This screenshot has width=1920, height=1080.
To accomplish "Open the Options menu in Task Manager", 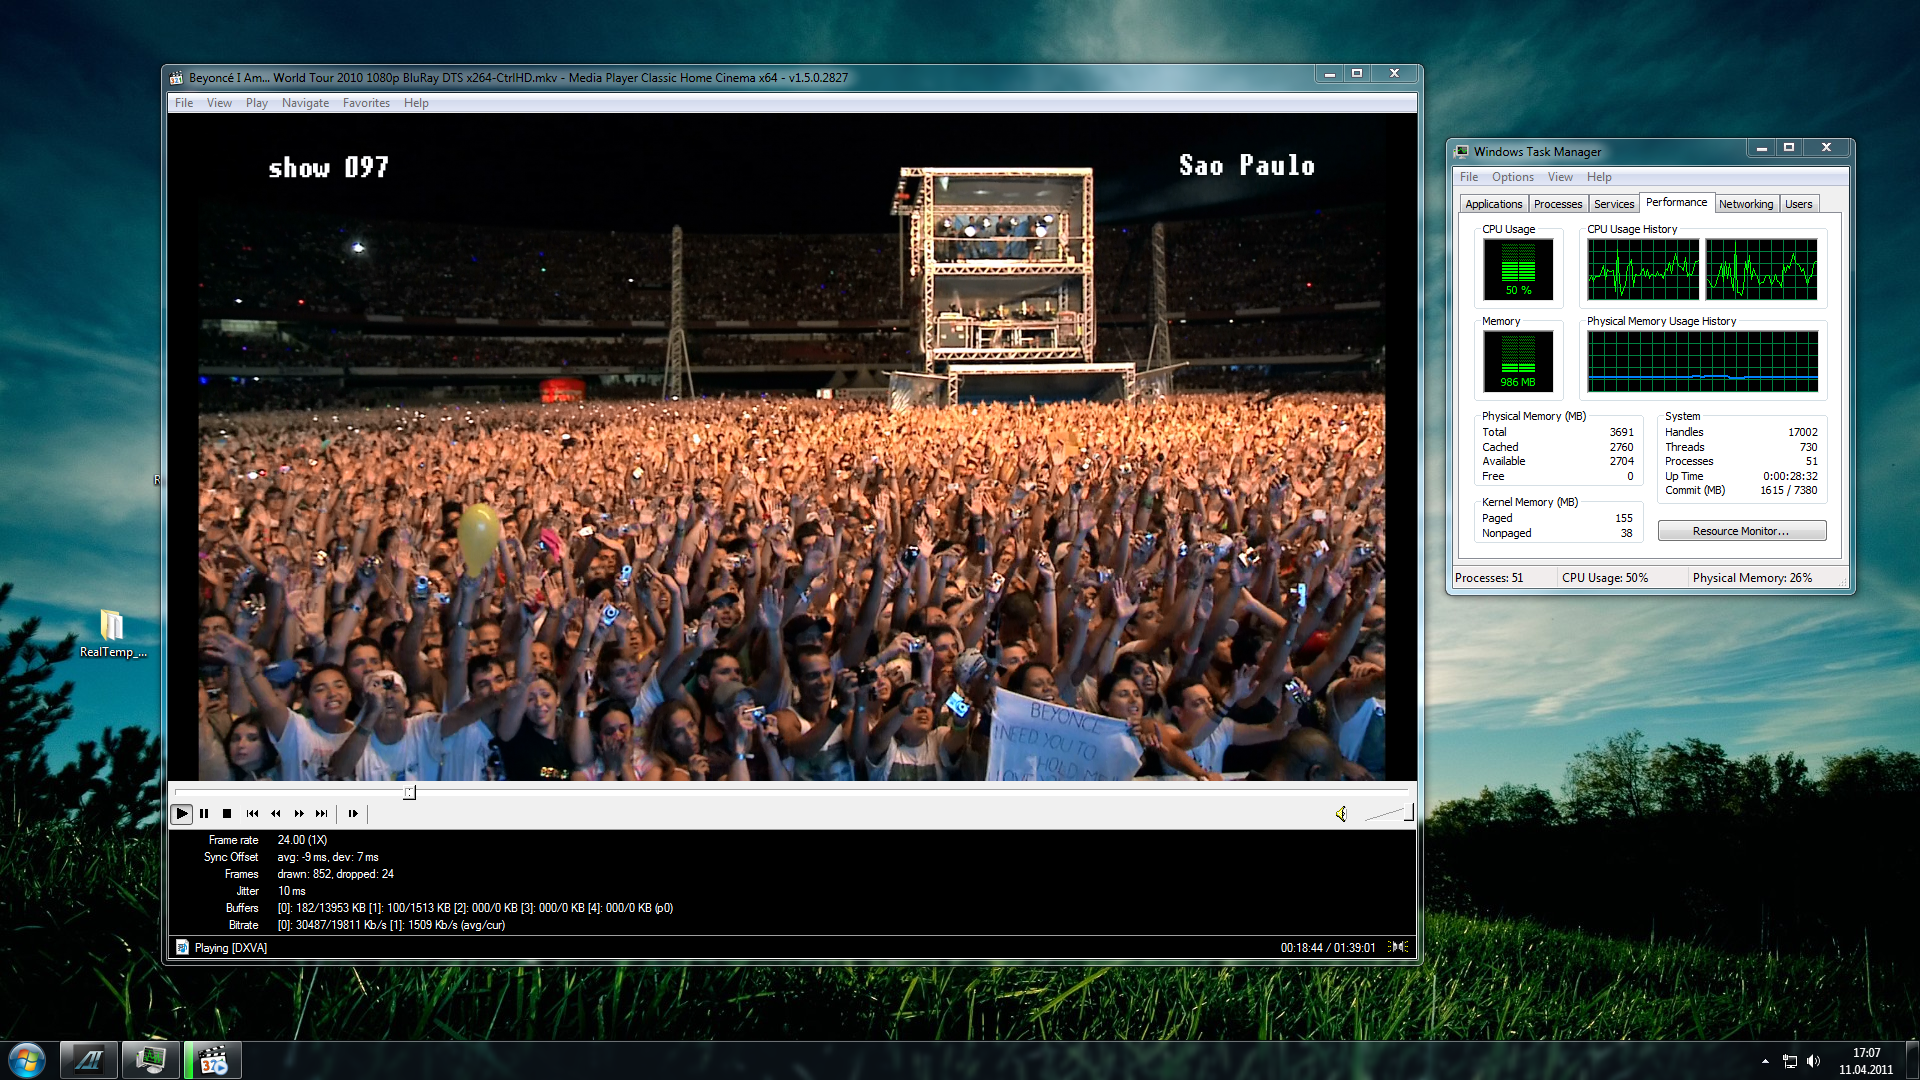I will [1512, 177].
